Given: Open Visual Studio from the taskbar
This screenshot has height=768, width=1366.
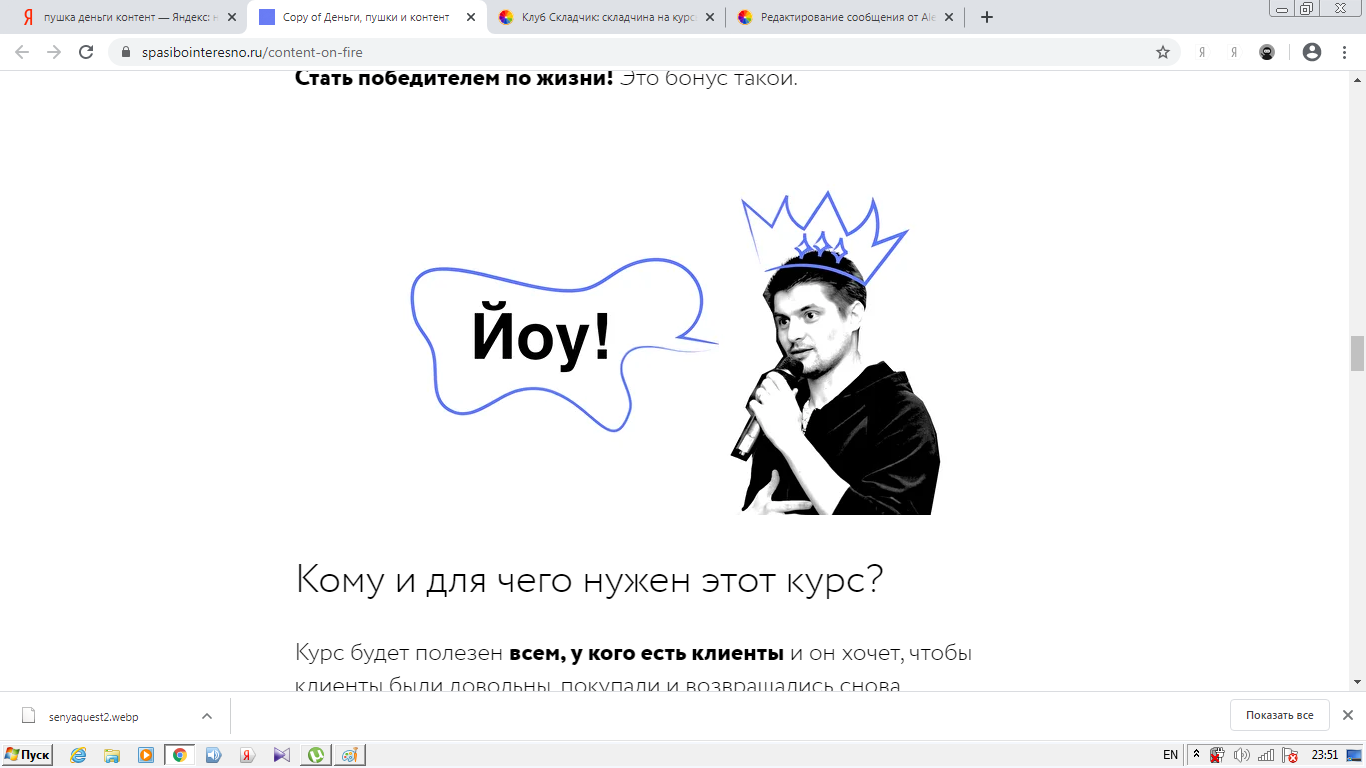Looking at the screenshot, I should coord(281,755).
